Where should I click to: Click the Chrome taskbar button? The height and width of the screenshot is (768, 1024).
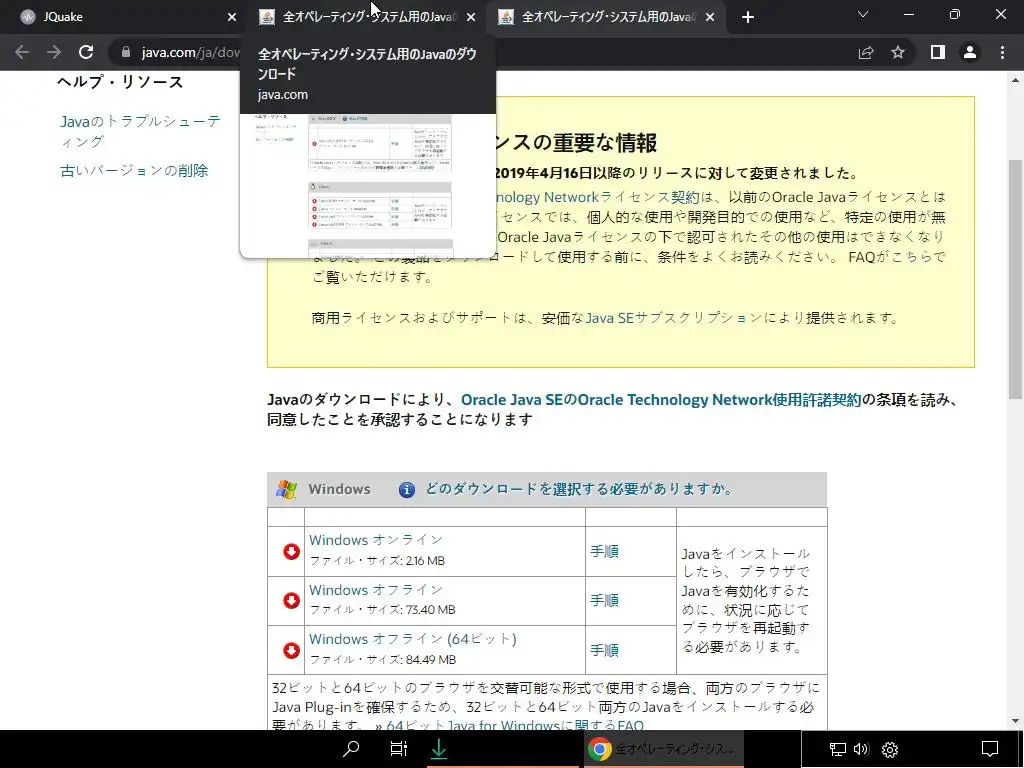coord(662,749)
